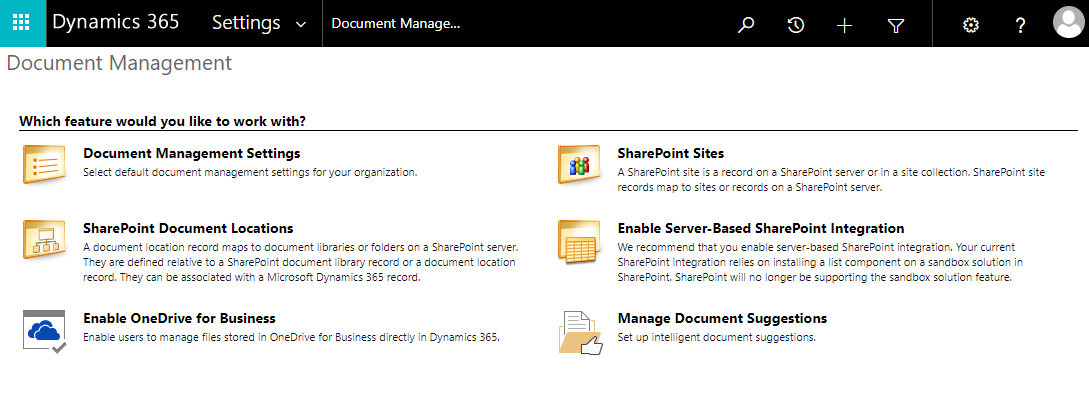Click the Server-Based SharePoint Integration grid icon
This screenshot has width=1089, height=411.
(x=579, y=243)
